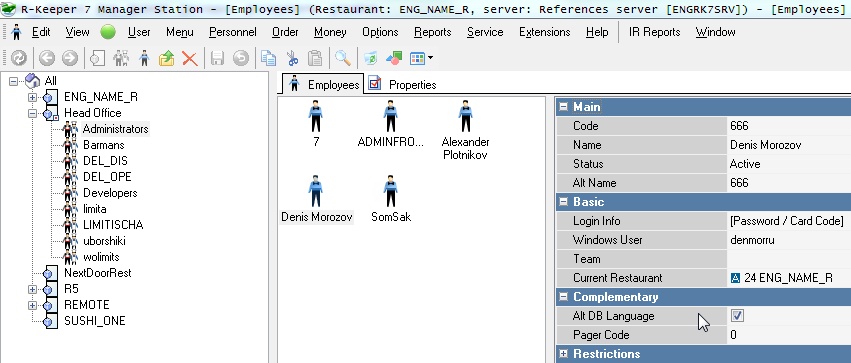The image size is (851, 363).
Task: Open the Extensions menu
Action: (544, 32)
